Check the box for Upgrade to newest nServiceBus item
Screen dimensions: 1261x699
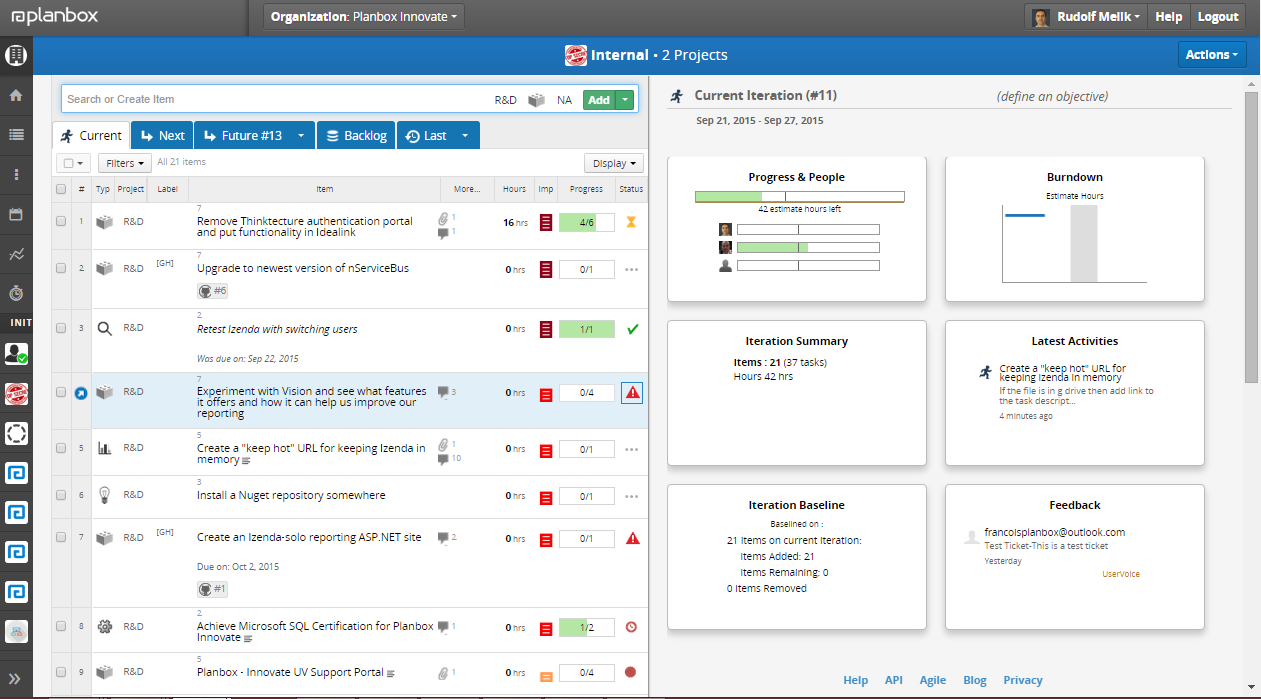pos(61,269)
